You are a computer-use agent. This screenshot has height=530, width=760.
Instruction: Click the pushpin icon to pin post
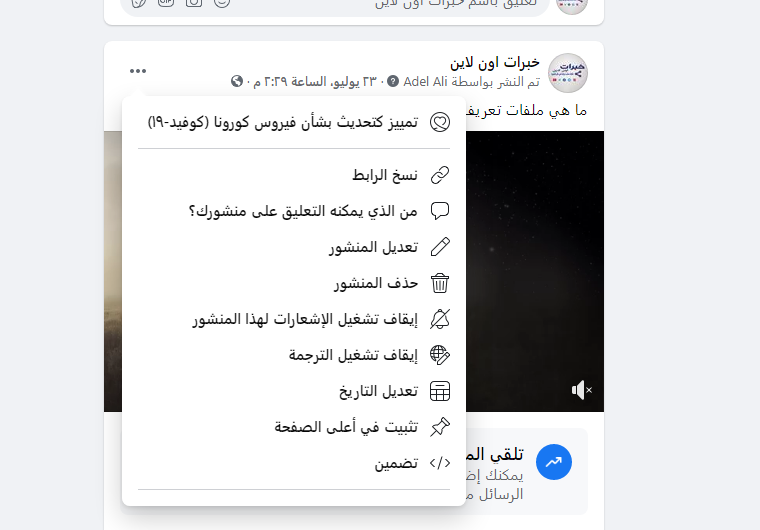pyautogui.click(x=440, y=427)
